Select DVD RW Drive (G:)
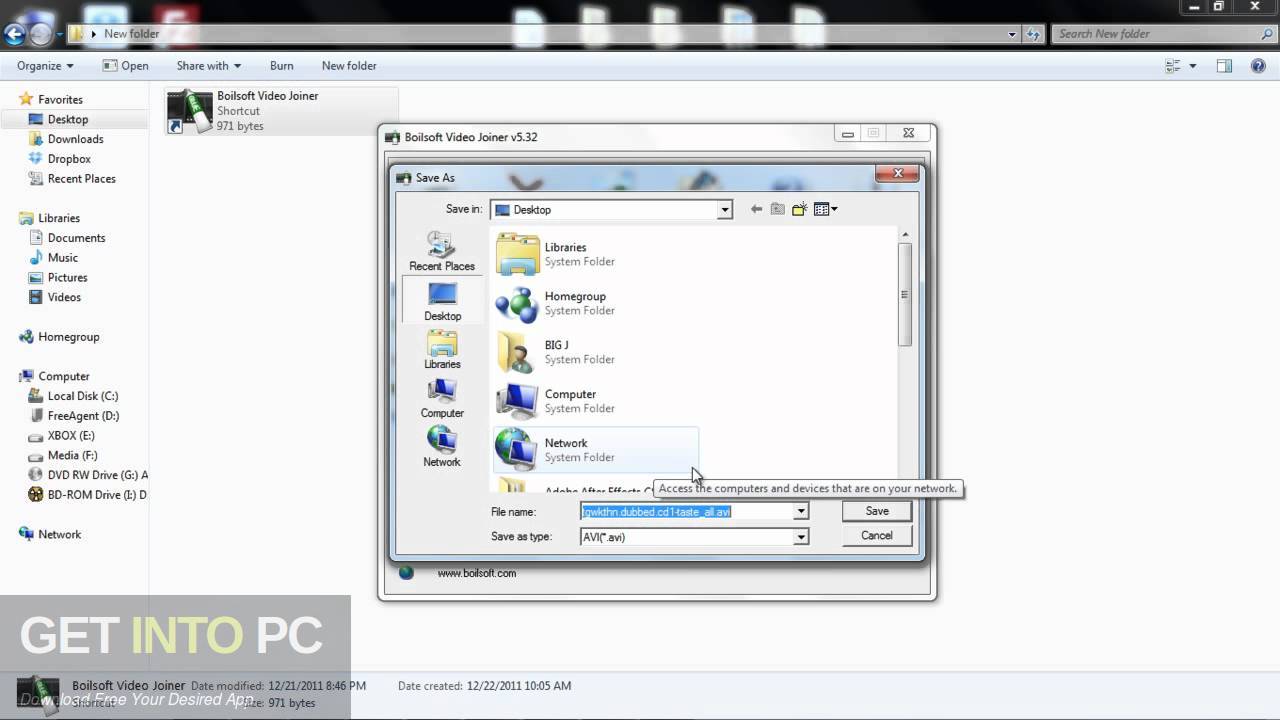 tap(88, 475)
